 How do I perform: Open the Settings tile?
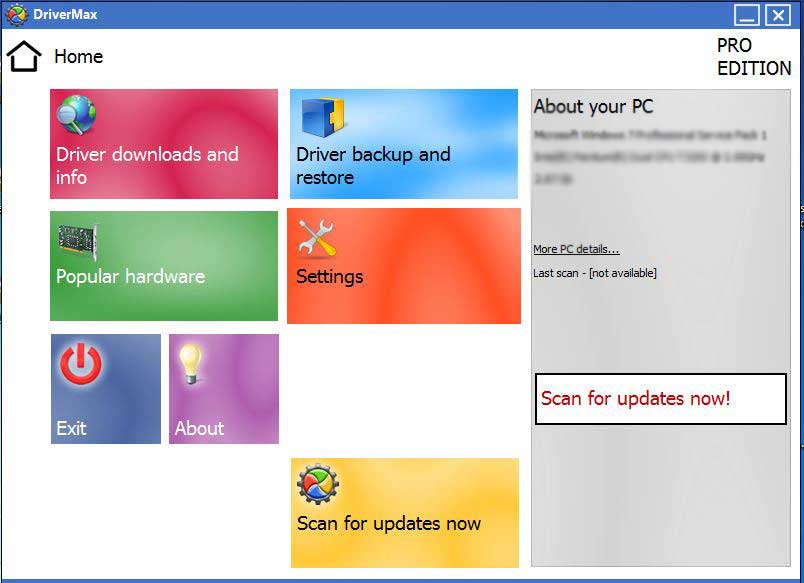[x=404, y=266]
